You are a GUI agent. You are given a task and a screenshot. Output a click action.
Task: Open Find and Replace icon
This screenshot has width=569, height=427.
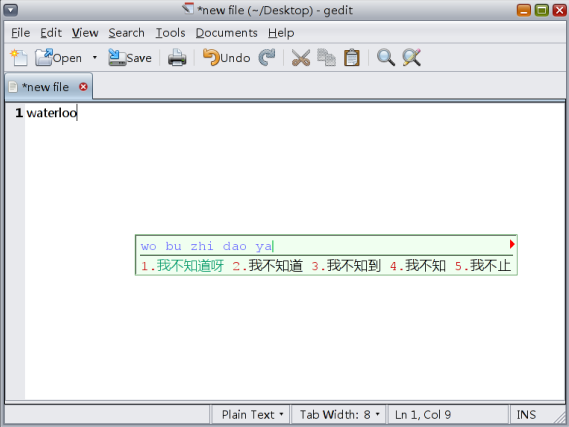coord(412,58)
